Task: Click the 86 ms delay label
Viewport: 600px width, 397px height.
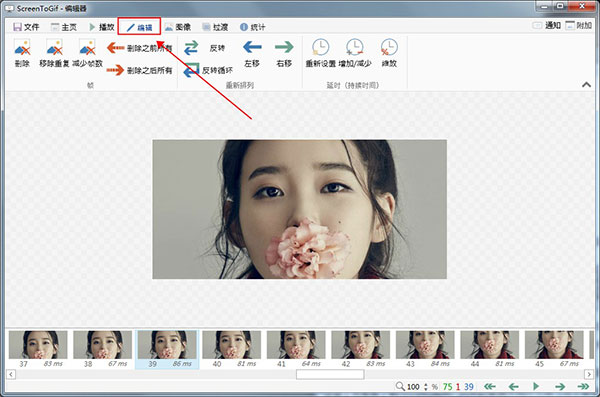Action: (182, 364)
